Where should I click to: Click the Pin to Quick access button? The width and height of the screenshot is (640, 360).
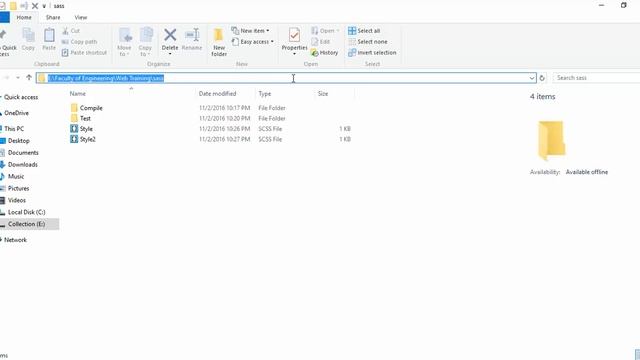tap(7, 42)
